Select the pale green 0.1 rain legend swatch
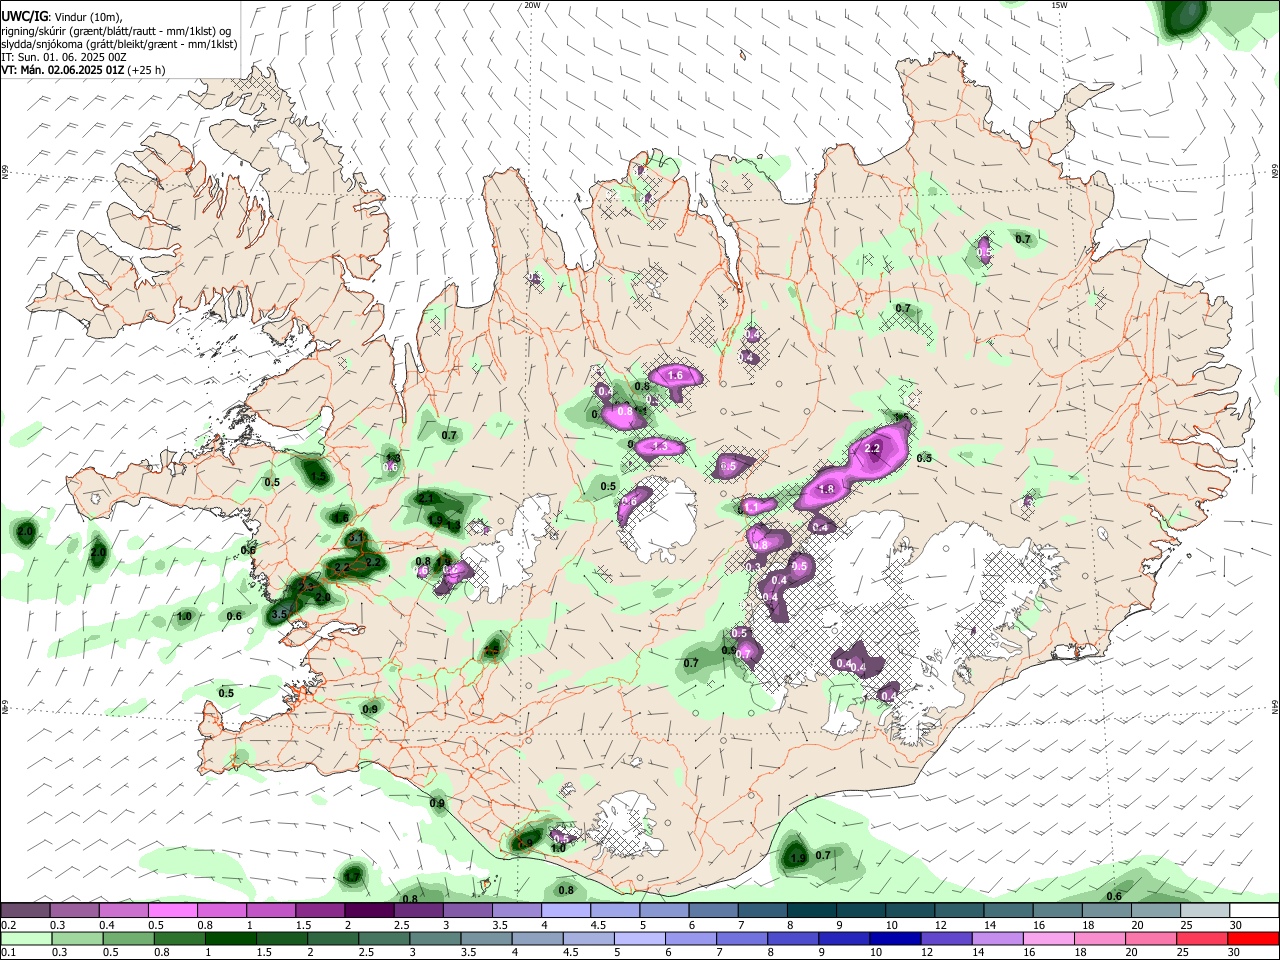The image size is (1280, 960). point(25,939)
